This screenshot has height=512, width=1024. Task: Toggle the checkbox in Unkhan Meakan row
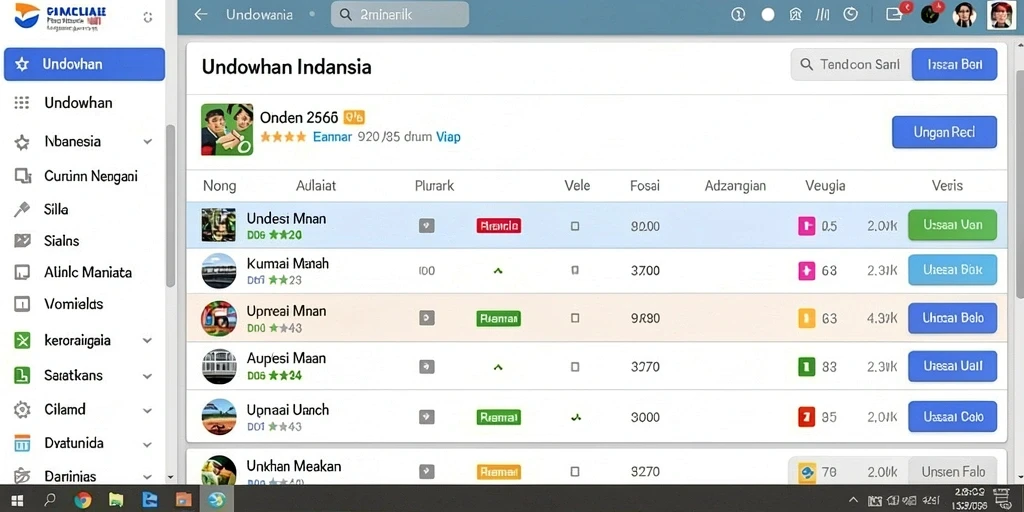[575, 471]
